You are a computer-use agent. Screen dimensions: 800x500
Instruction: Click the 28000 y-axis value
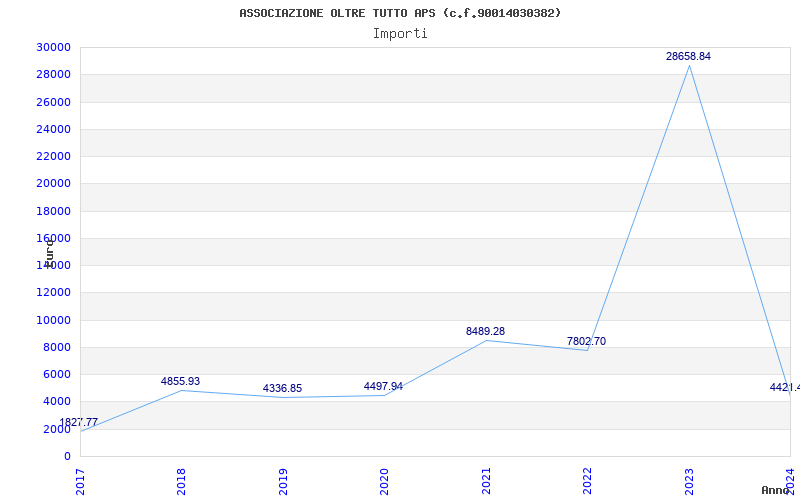pyautogui.click(x=54, y=74)
